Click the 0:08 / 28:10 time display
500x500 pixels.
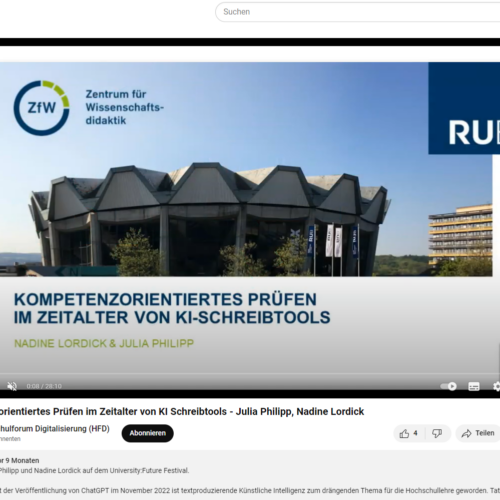click(44, 386)
